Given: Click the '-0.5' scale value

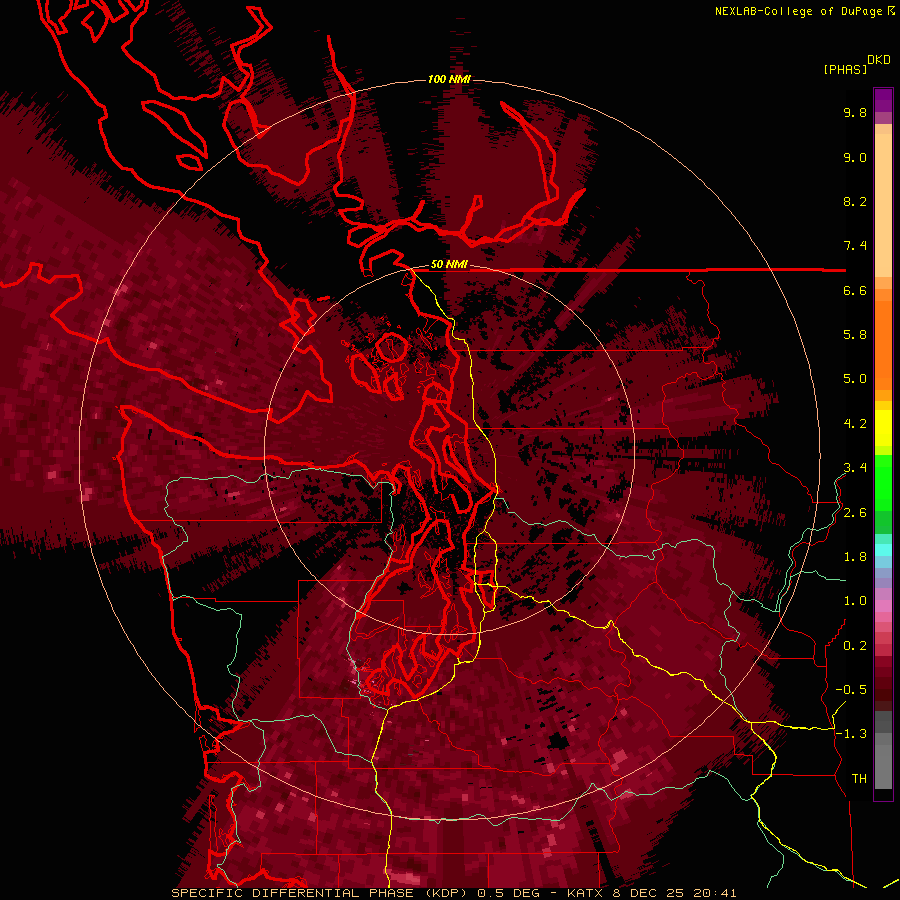Looking at the screenshot, I should point(851,690).
